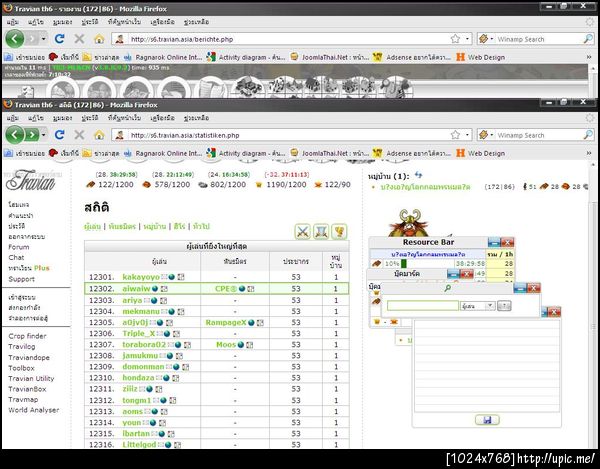Click the magnifier icon in the search popup
This screenshot has height=469, width=600.
tap(447, 288)
